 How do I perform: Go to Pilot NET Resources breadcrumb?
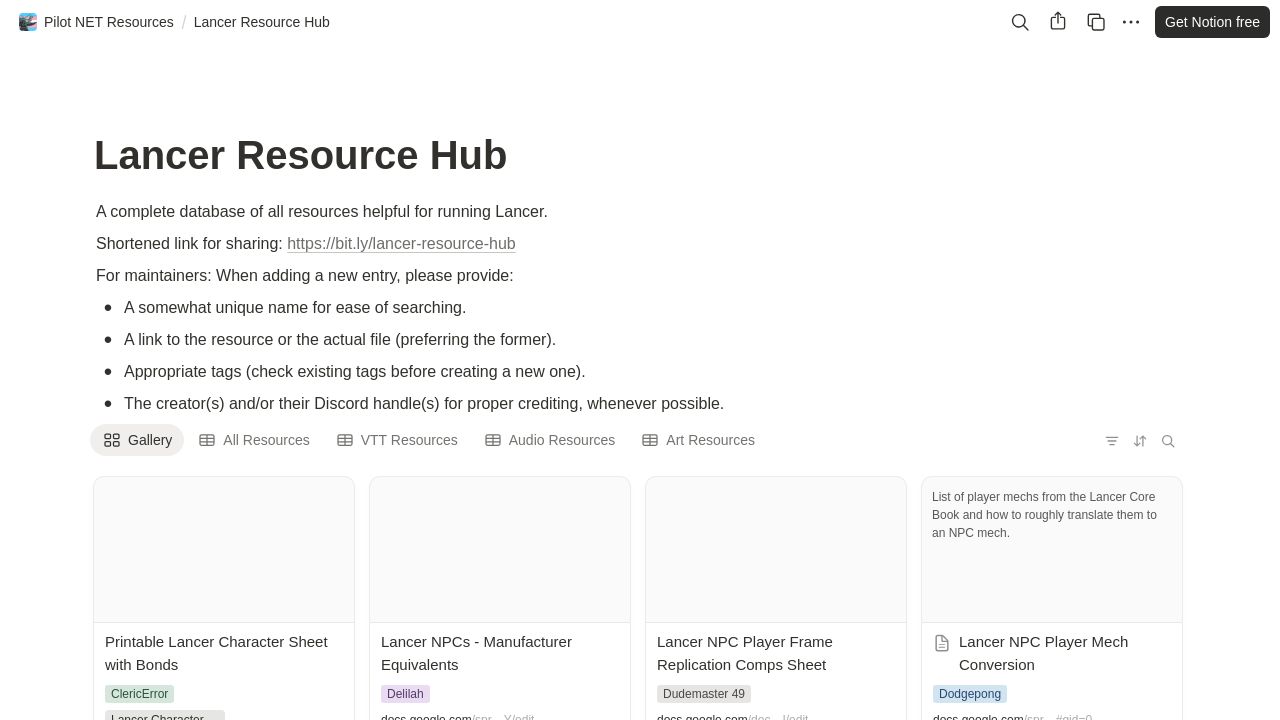pyautogui.click(x=108, y=22)
